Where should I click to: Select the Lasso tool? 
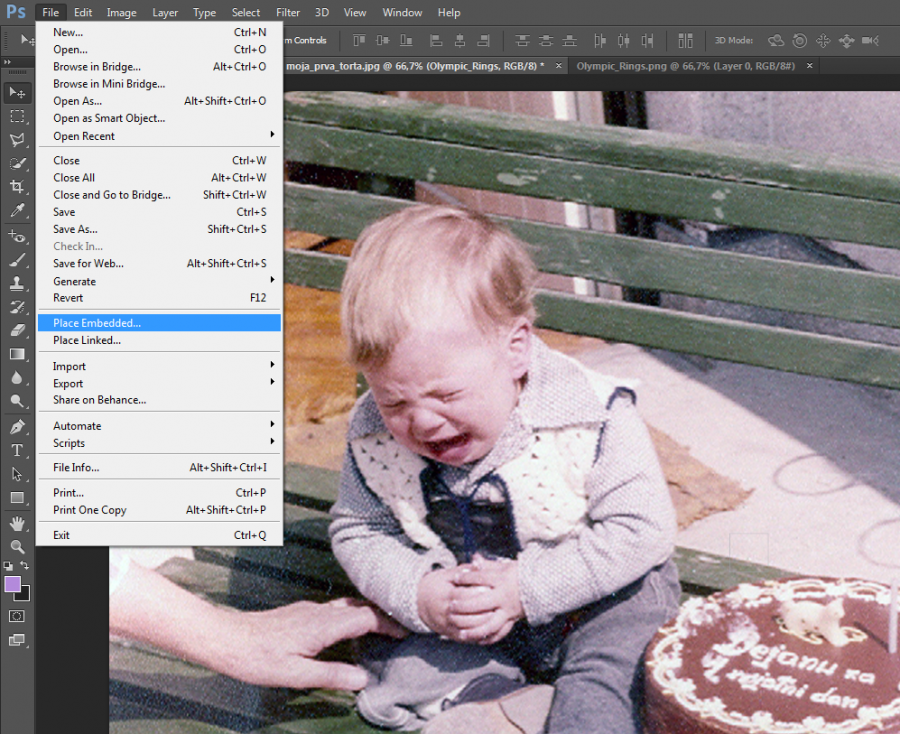(x=17, y=140)
